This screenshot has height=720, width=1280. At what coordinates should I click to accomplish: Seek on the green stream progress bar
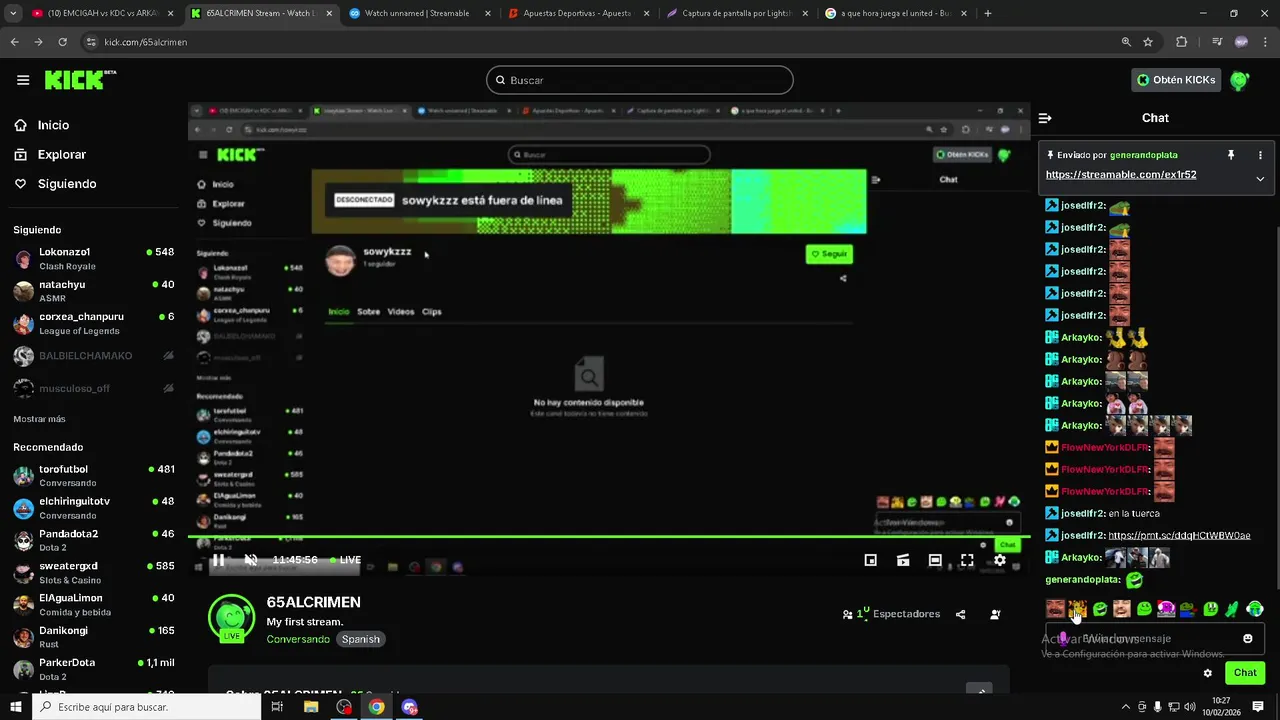(609, 538)
